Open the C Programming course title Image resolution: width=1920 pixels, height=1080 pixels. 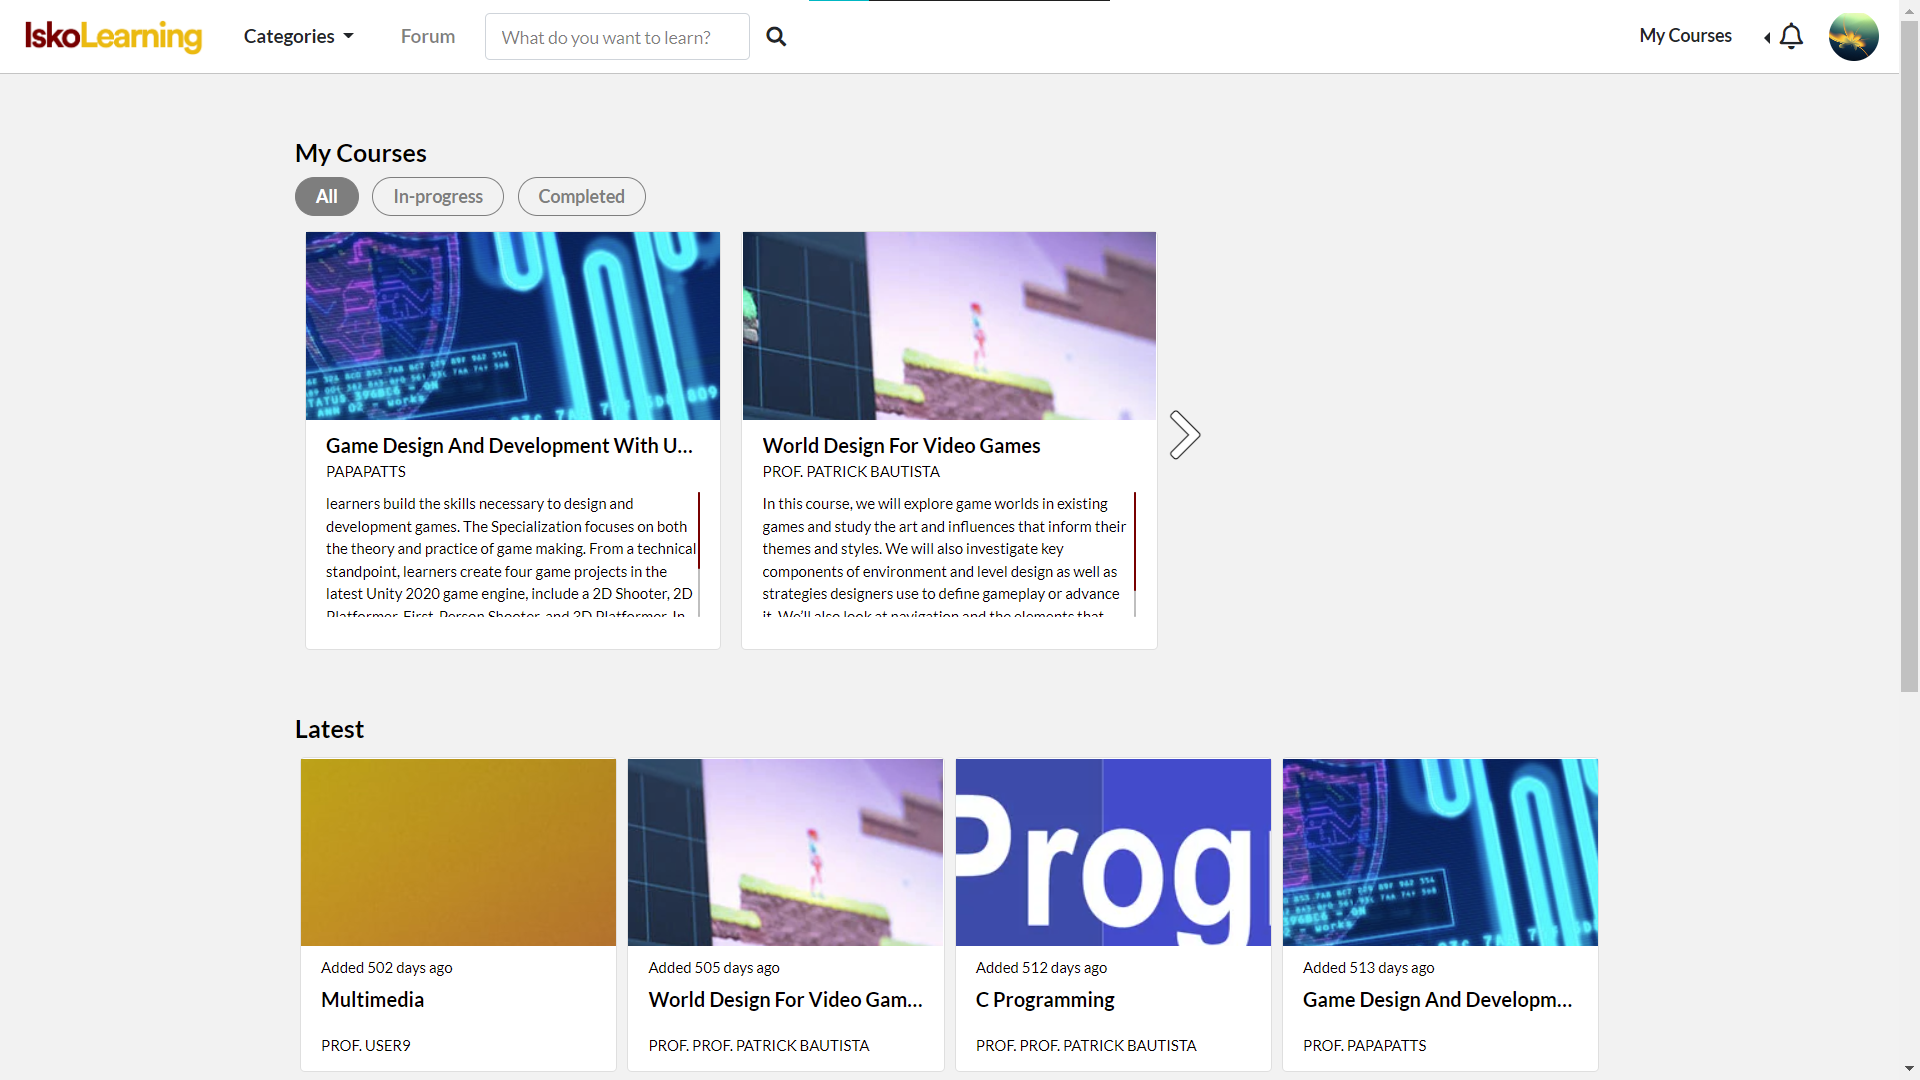1045,1000
